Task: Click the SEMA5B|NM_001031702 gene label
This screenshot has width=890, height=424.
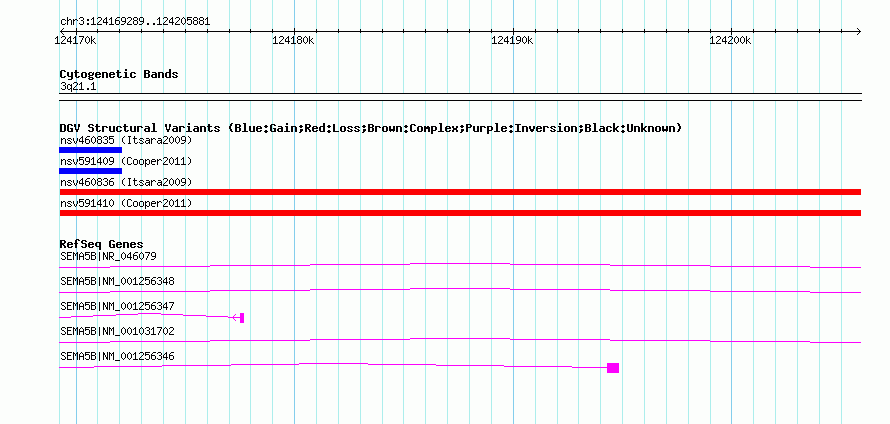Action: 117,331
